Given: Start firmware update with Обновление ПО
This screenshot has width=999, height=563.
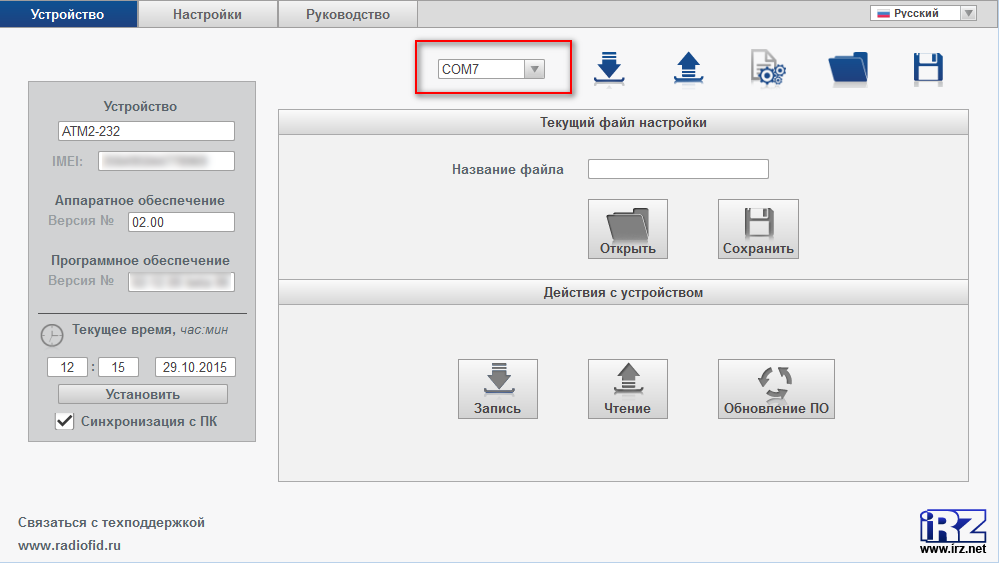Looking at the screenshot, I should point(776,389).
